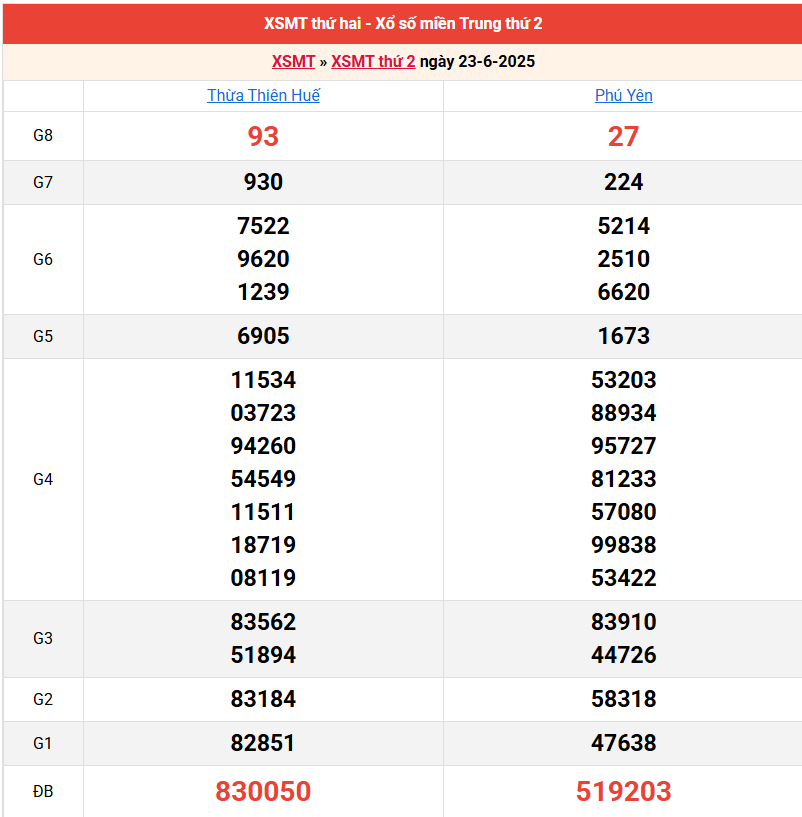Viewport: 802px width, 817px height.
Task: Select the G1 number 47638
Action: point(623,743)
